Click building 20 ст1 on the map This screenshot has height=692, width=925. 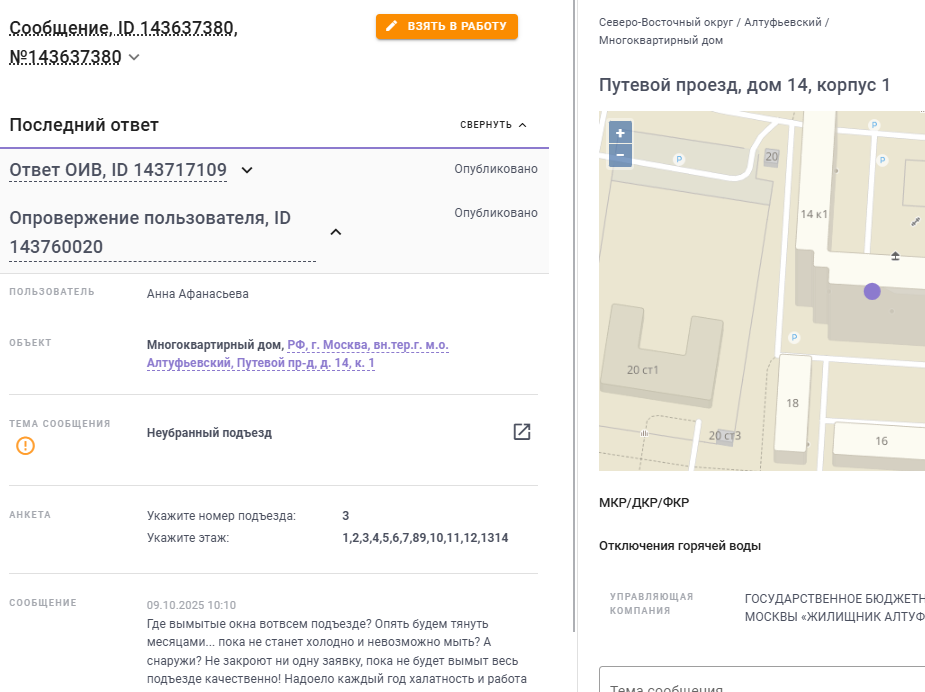tap(643, 368)
